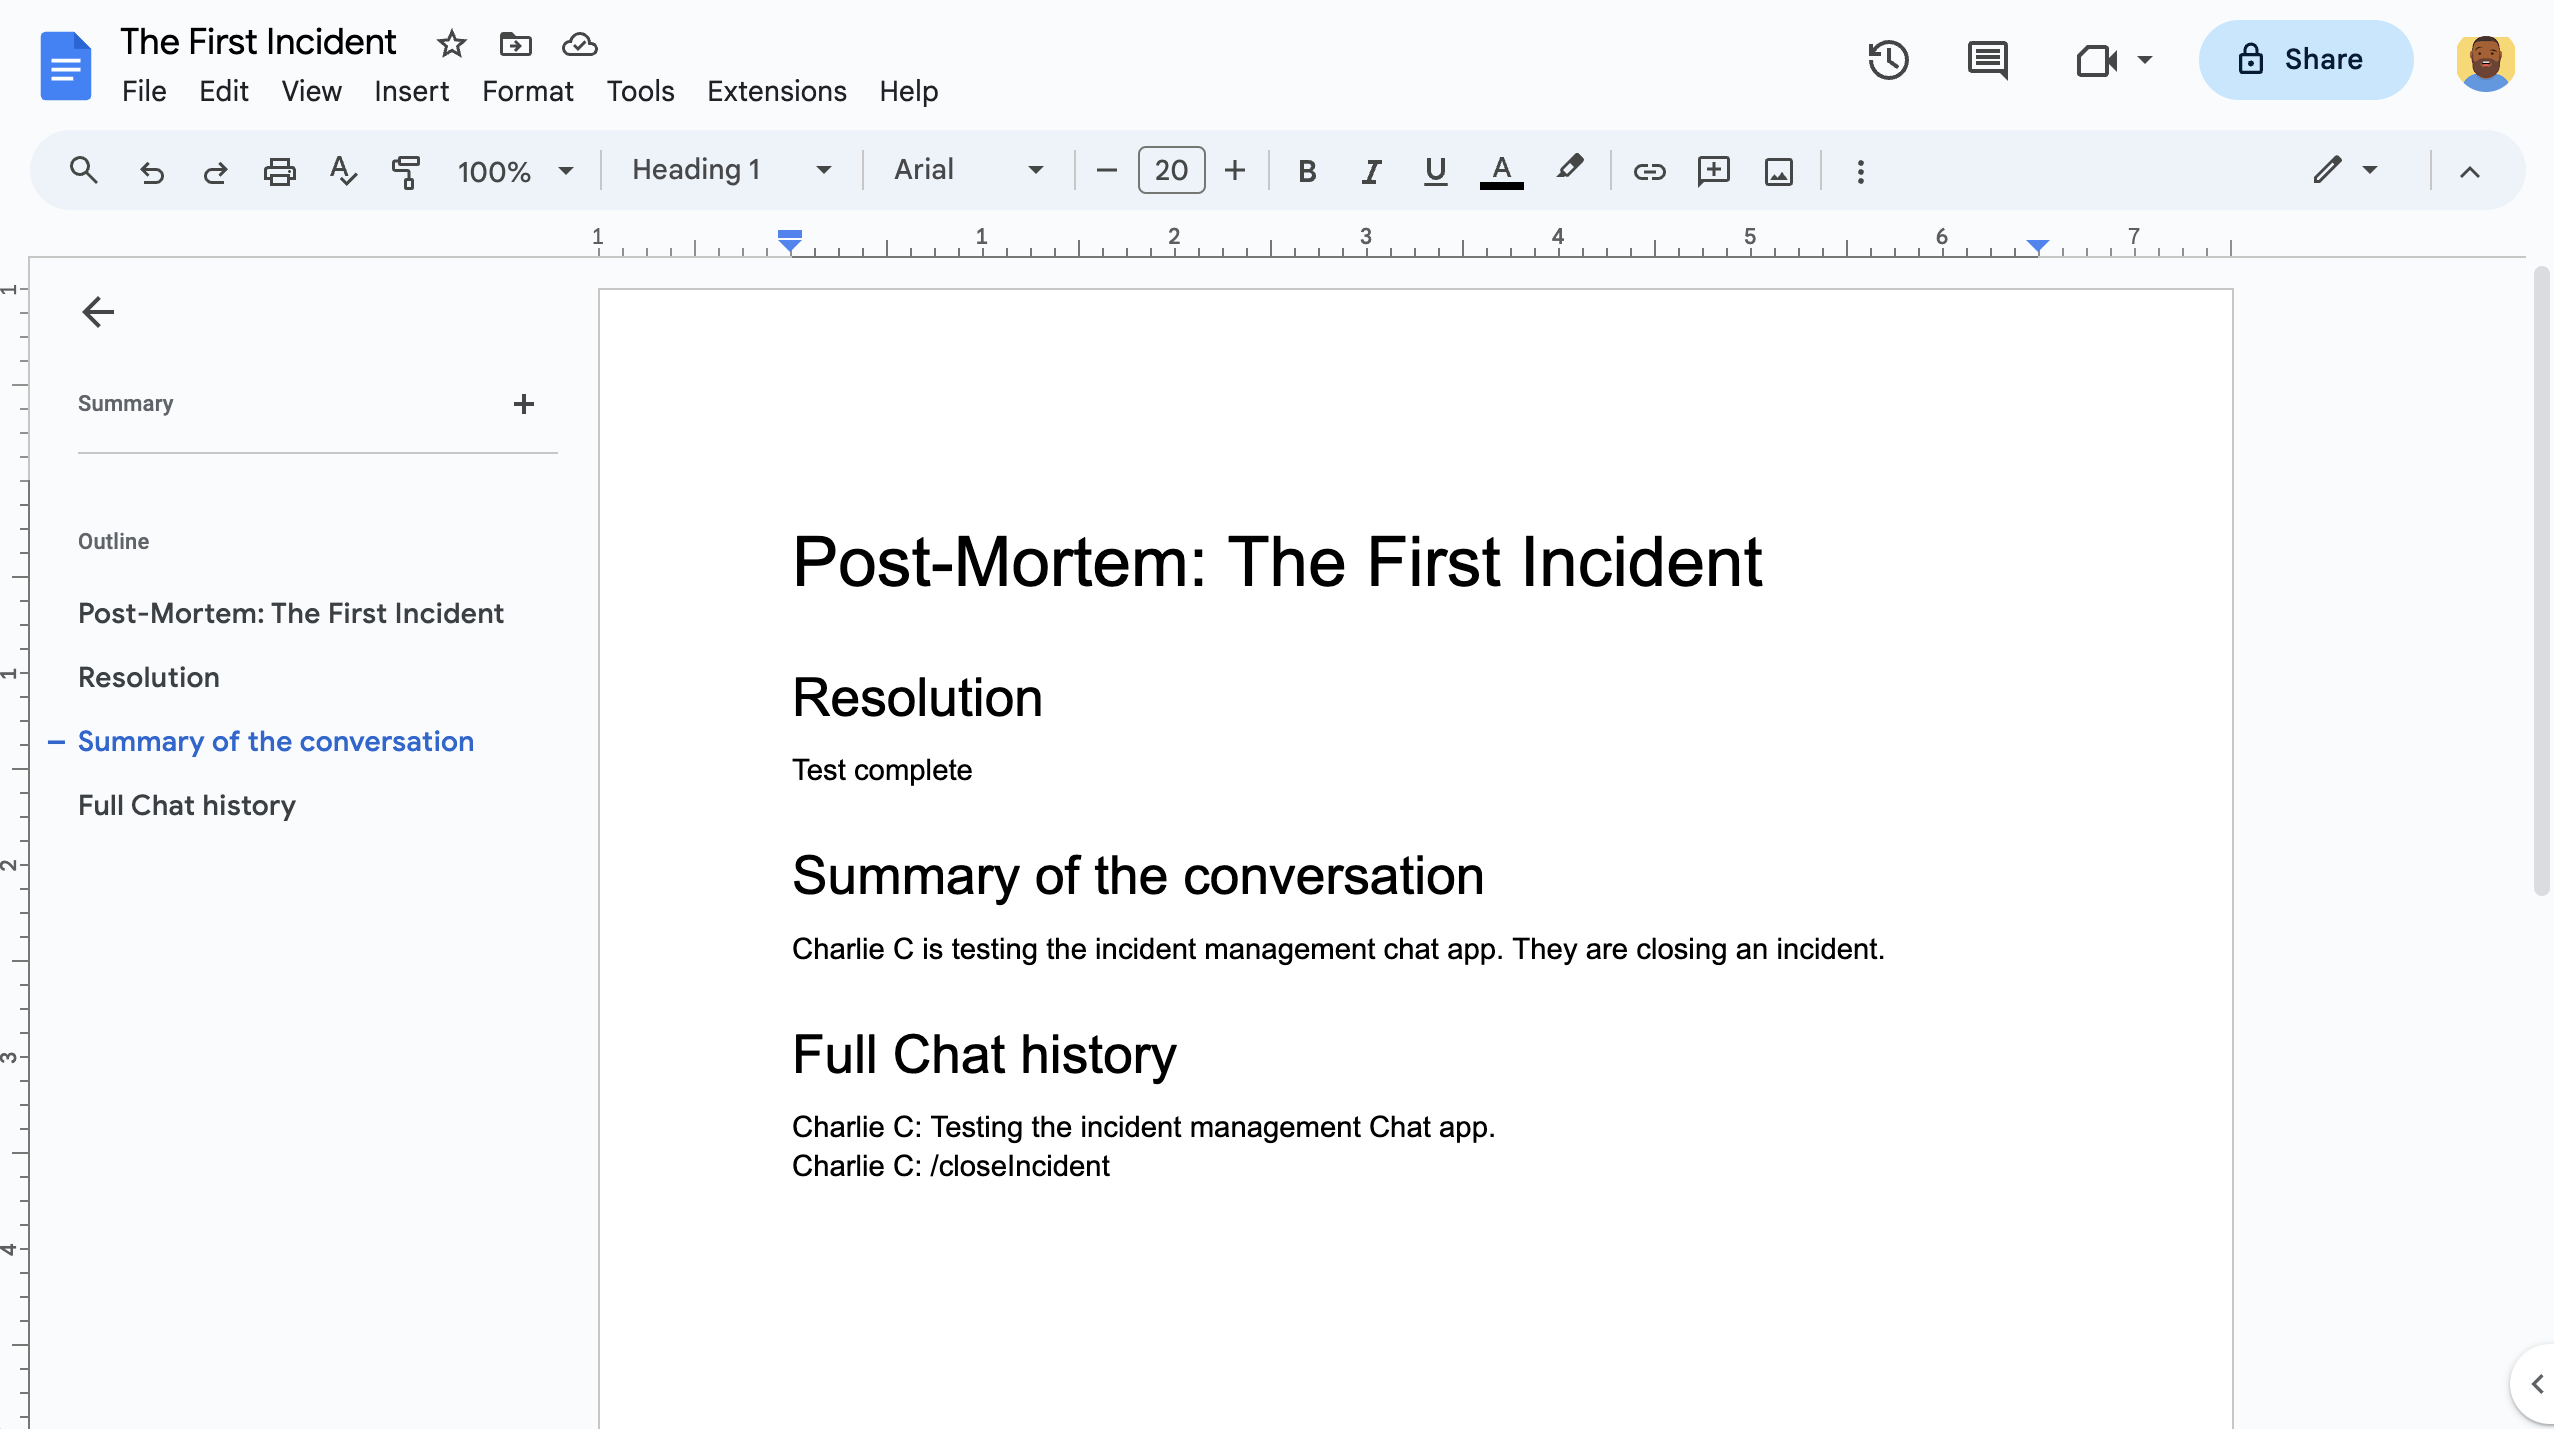Screen dimensions: 2554x1429
Task: Click the Print document icon
Action: click(279, 170)
